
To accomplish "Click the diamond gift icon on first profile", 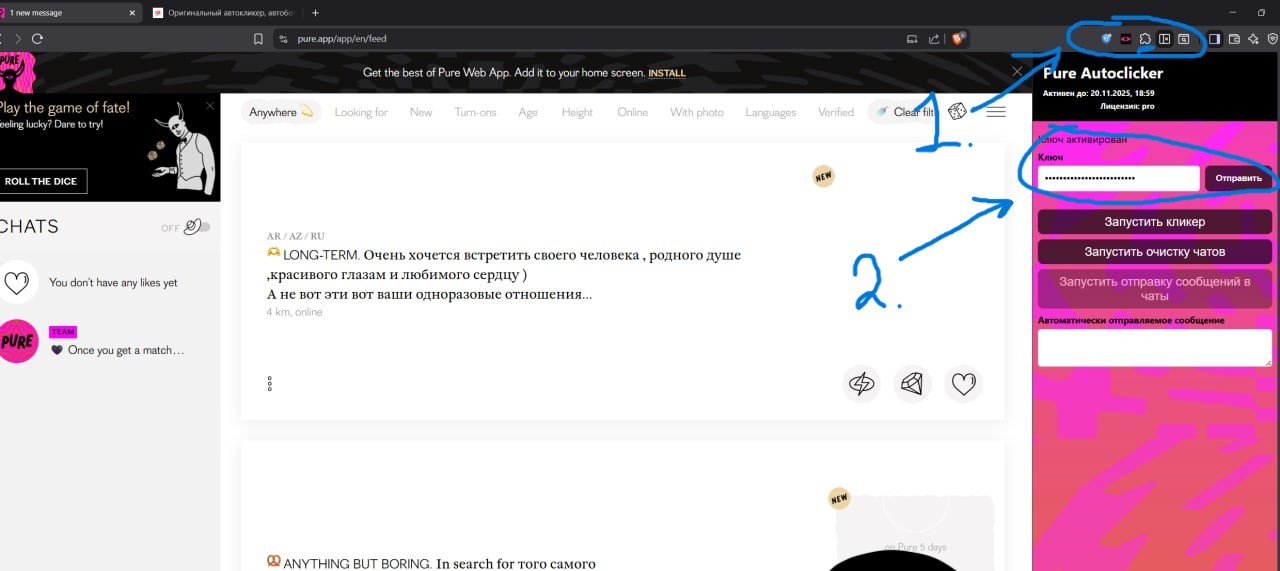I will click(x=912, y=384).
